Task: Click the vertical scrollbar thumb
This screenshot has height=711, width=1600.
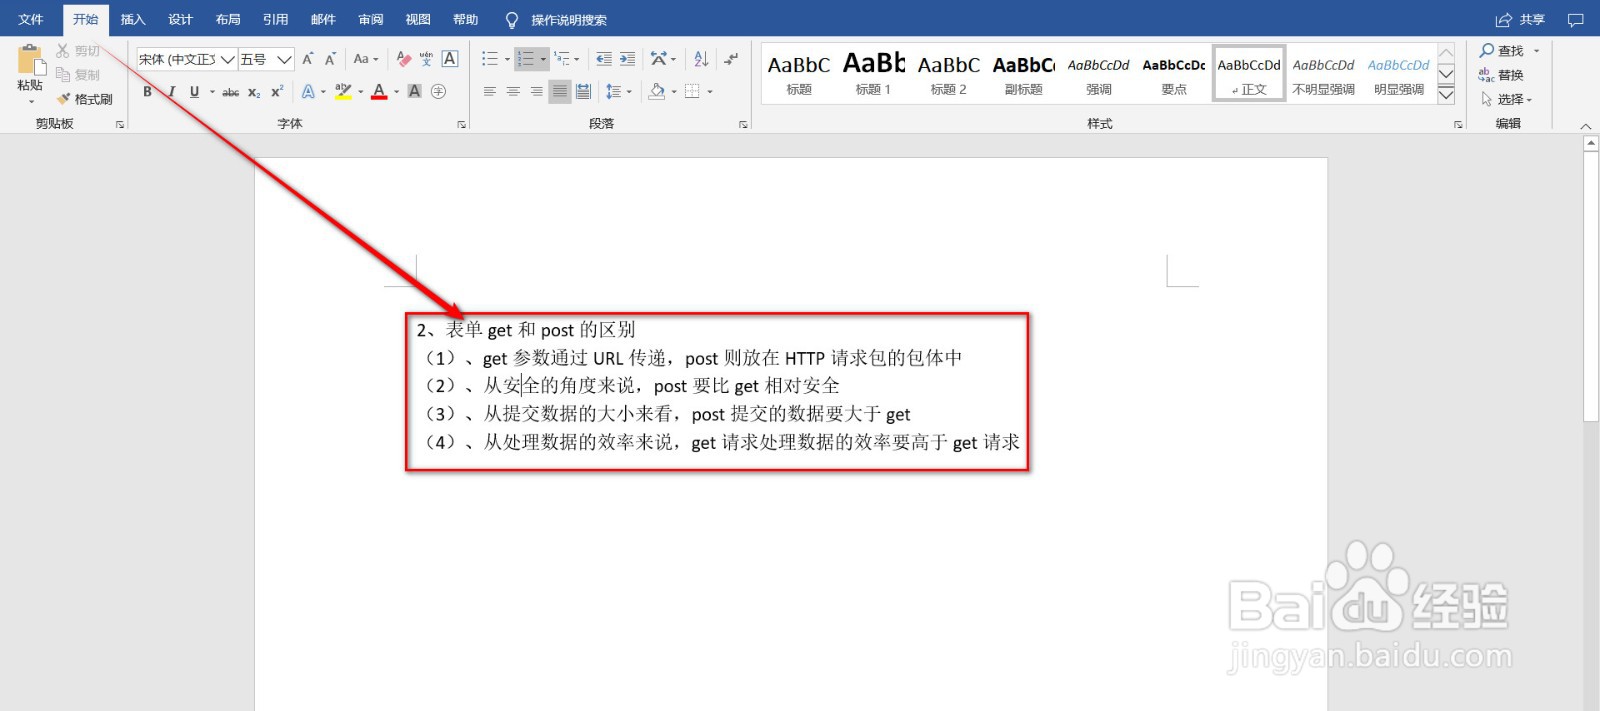Action: [x=1591, y=287]
